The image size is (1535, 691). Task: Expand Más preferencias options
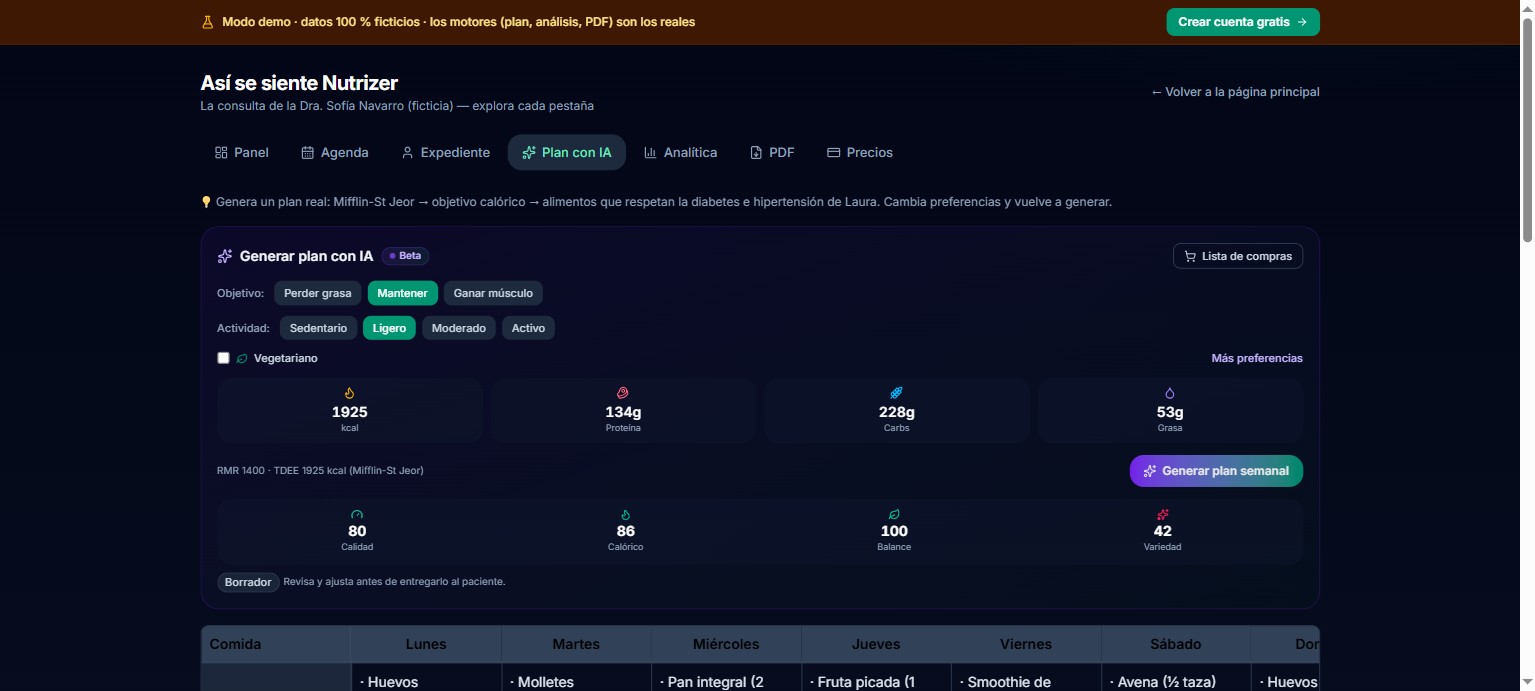coord(1257,358)
